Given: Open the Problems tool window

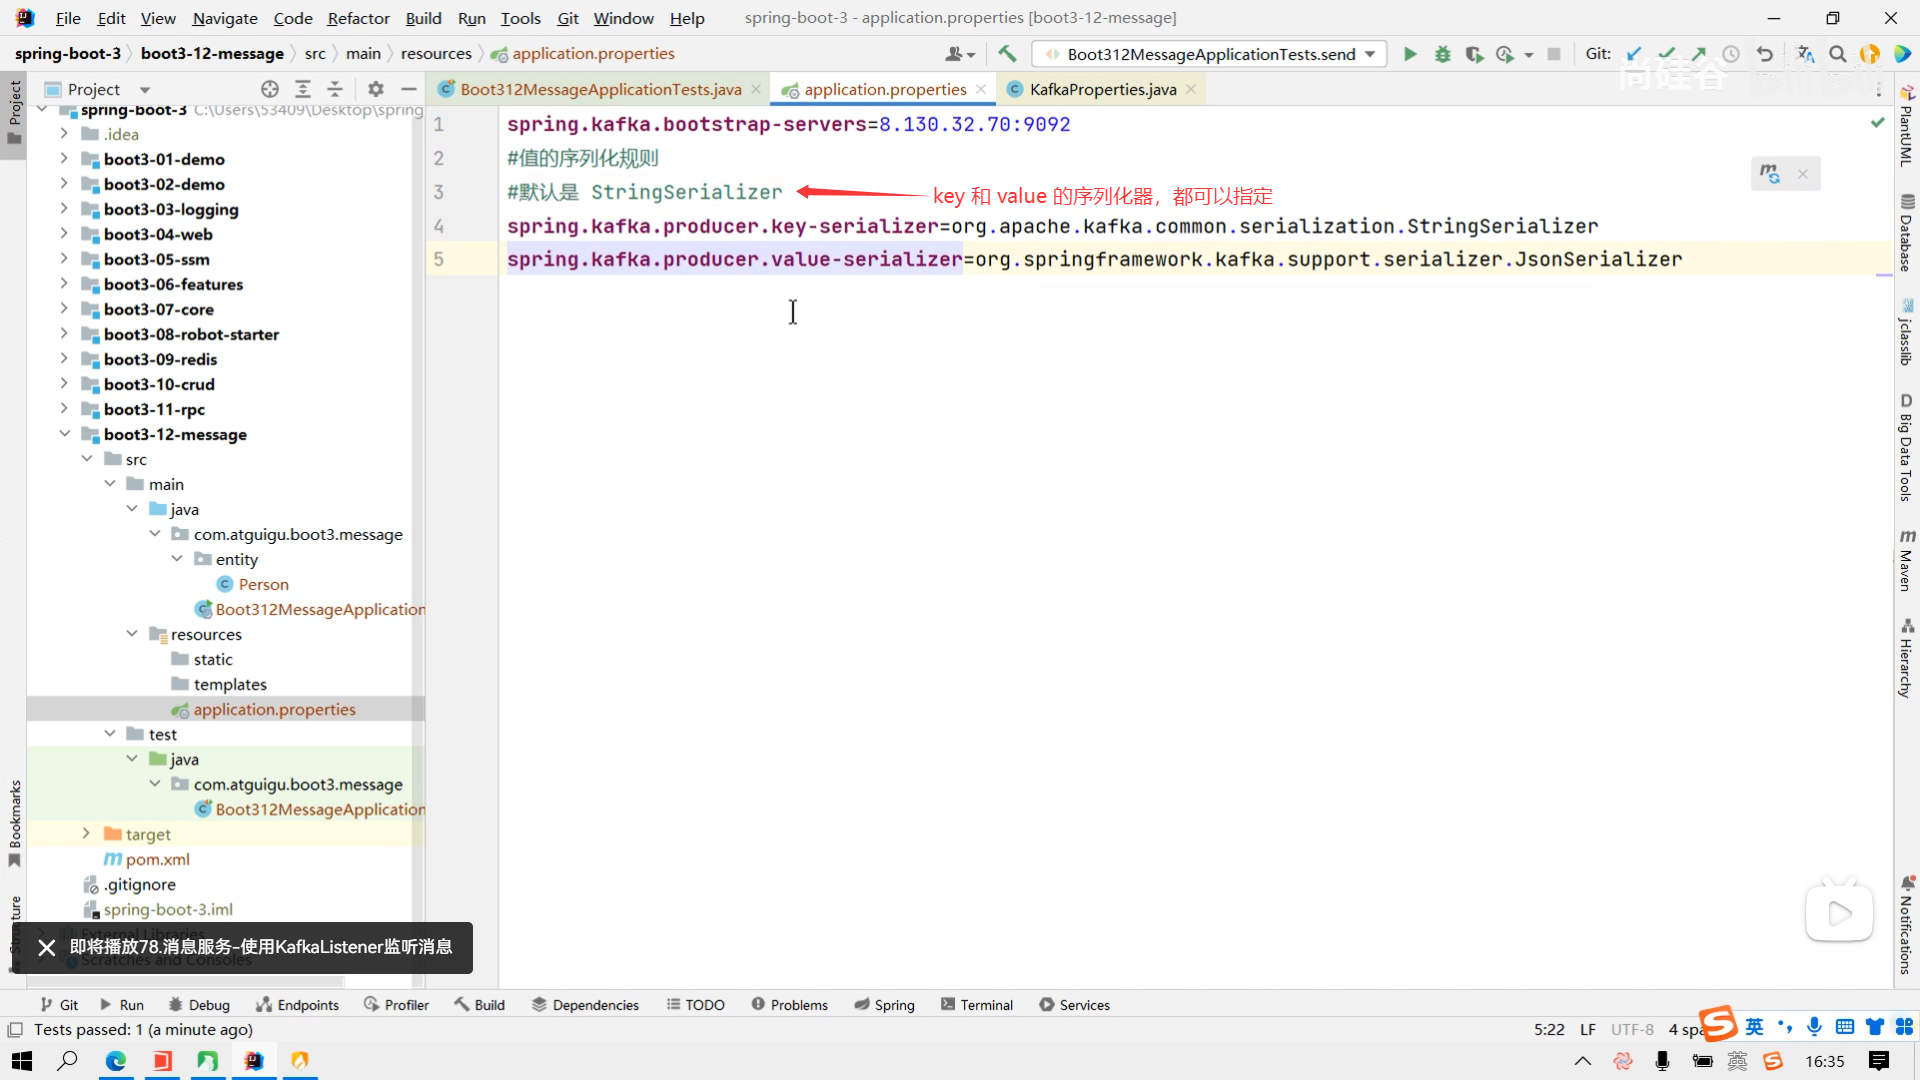Looking at the screenshot, I should pos(789,1005).
